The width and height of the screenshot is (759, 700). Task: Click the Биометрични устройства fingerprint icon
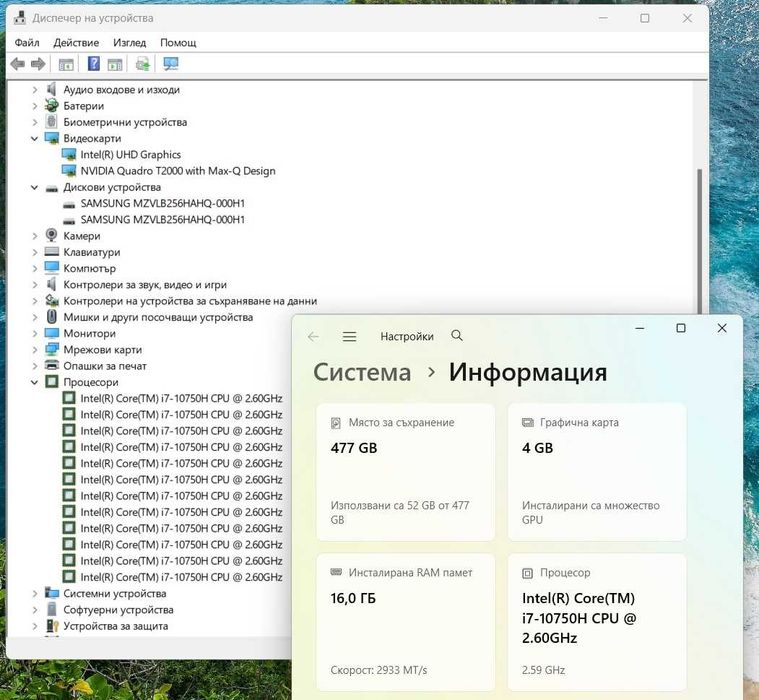pos(51,122)
